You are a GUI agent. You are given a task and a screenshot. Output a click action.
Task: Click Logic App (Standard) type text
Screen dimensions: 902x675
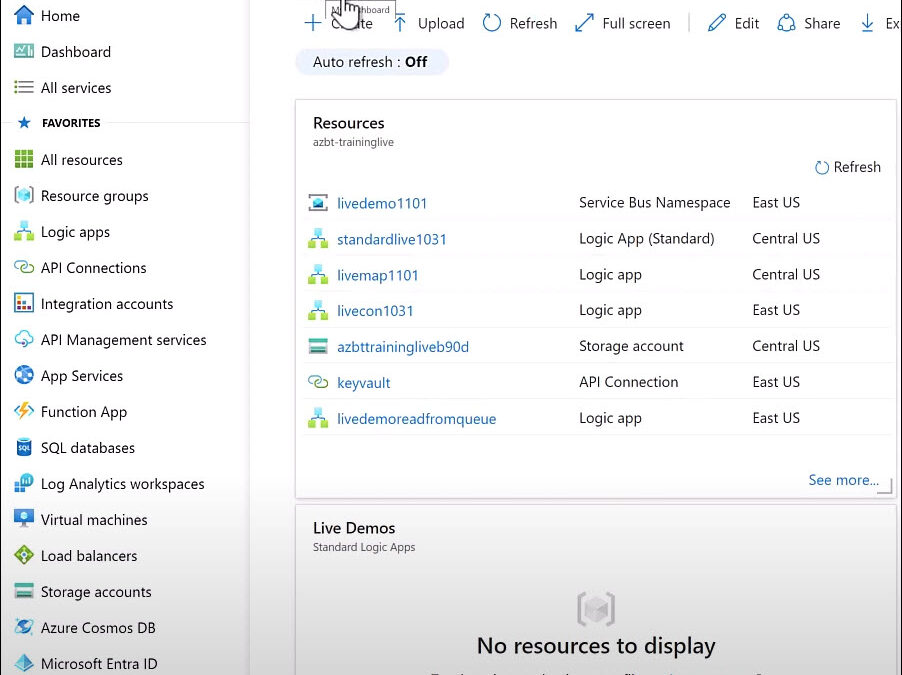647,239
